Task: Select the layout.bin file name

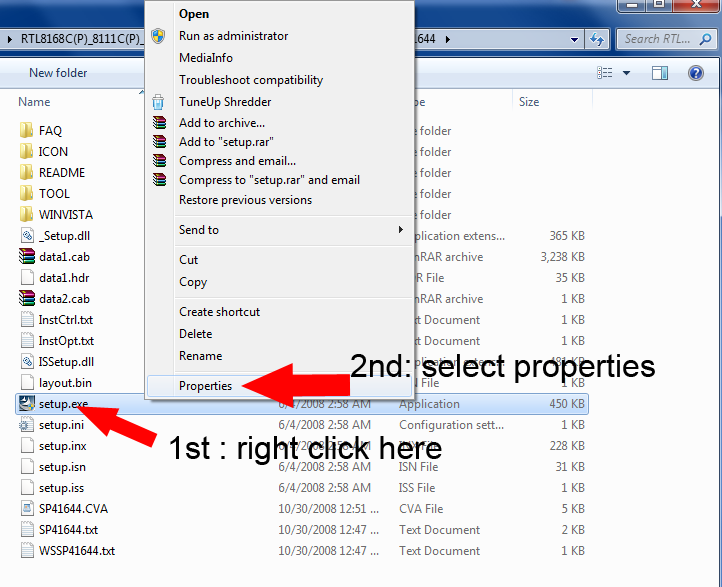Action: pos(65,383)
